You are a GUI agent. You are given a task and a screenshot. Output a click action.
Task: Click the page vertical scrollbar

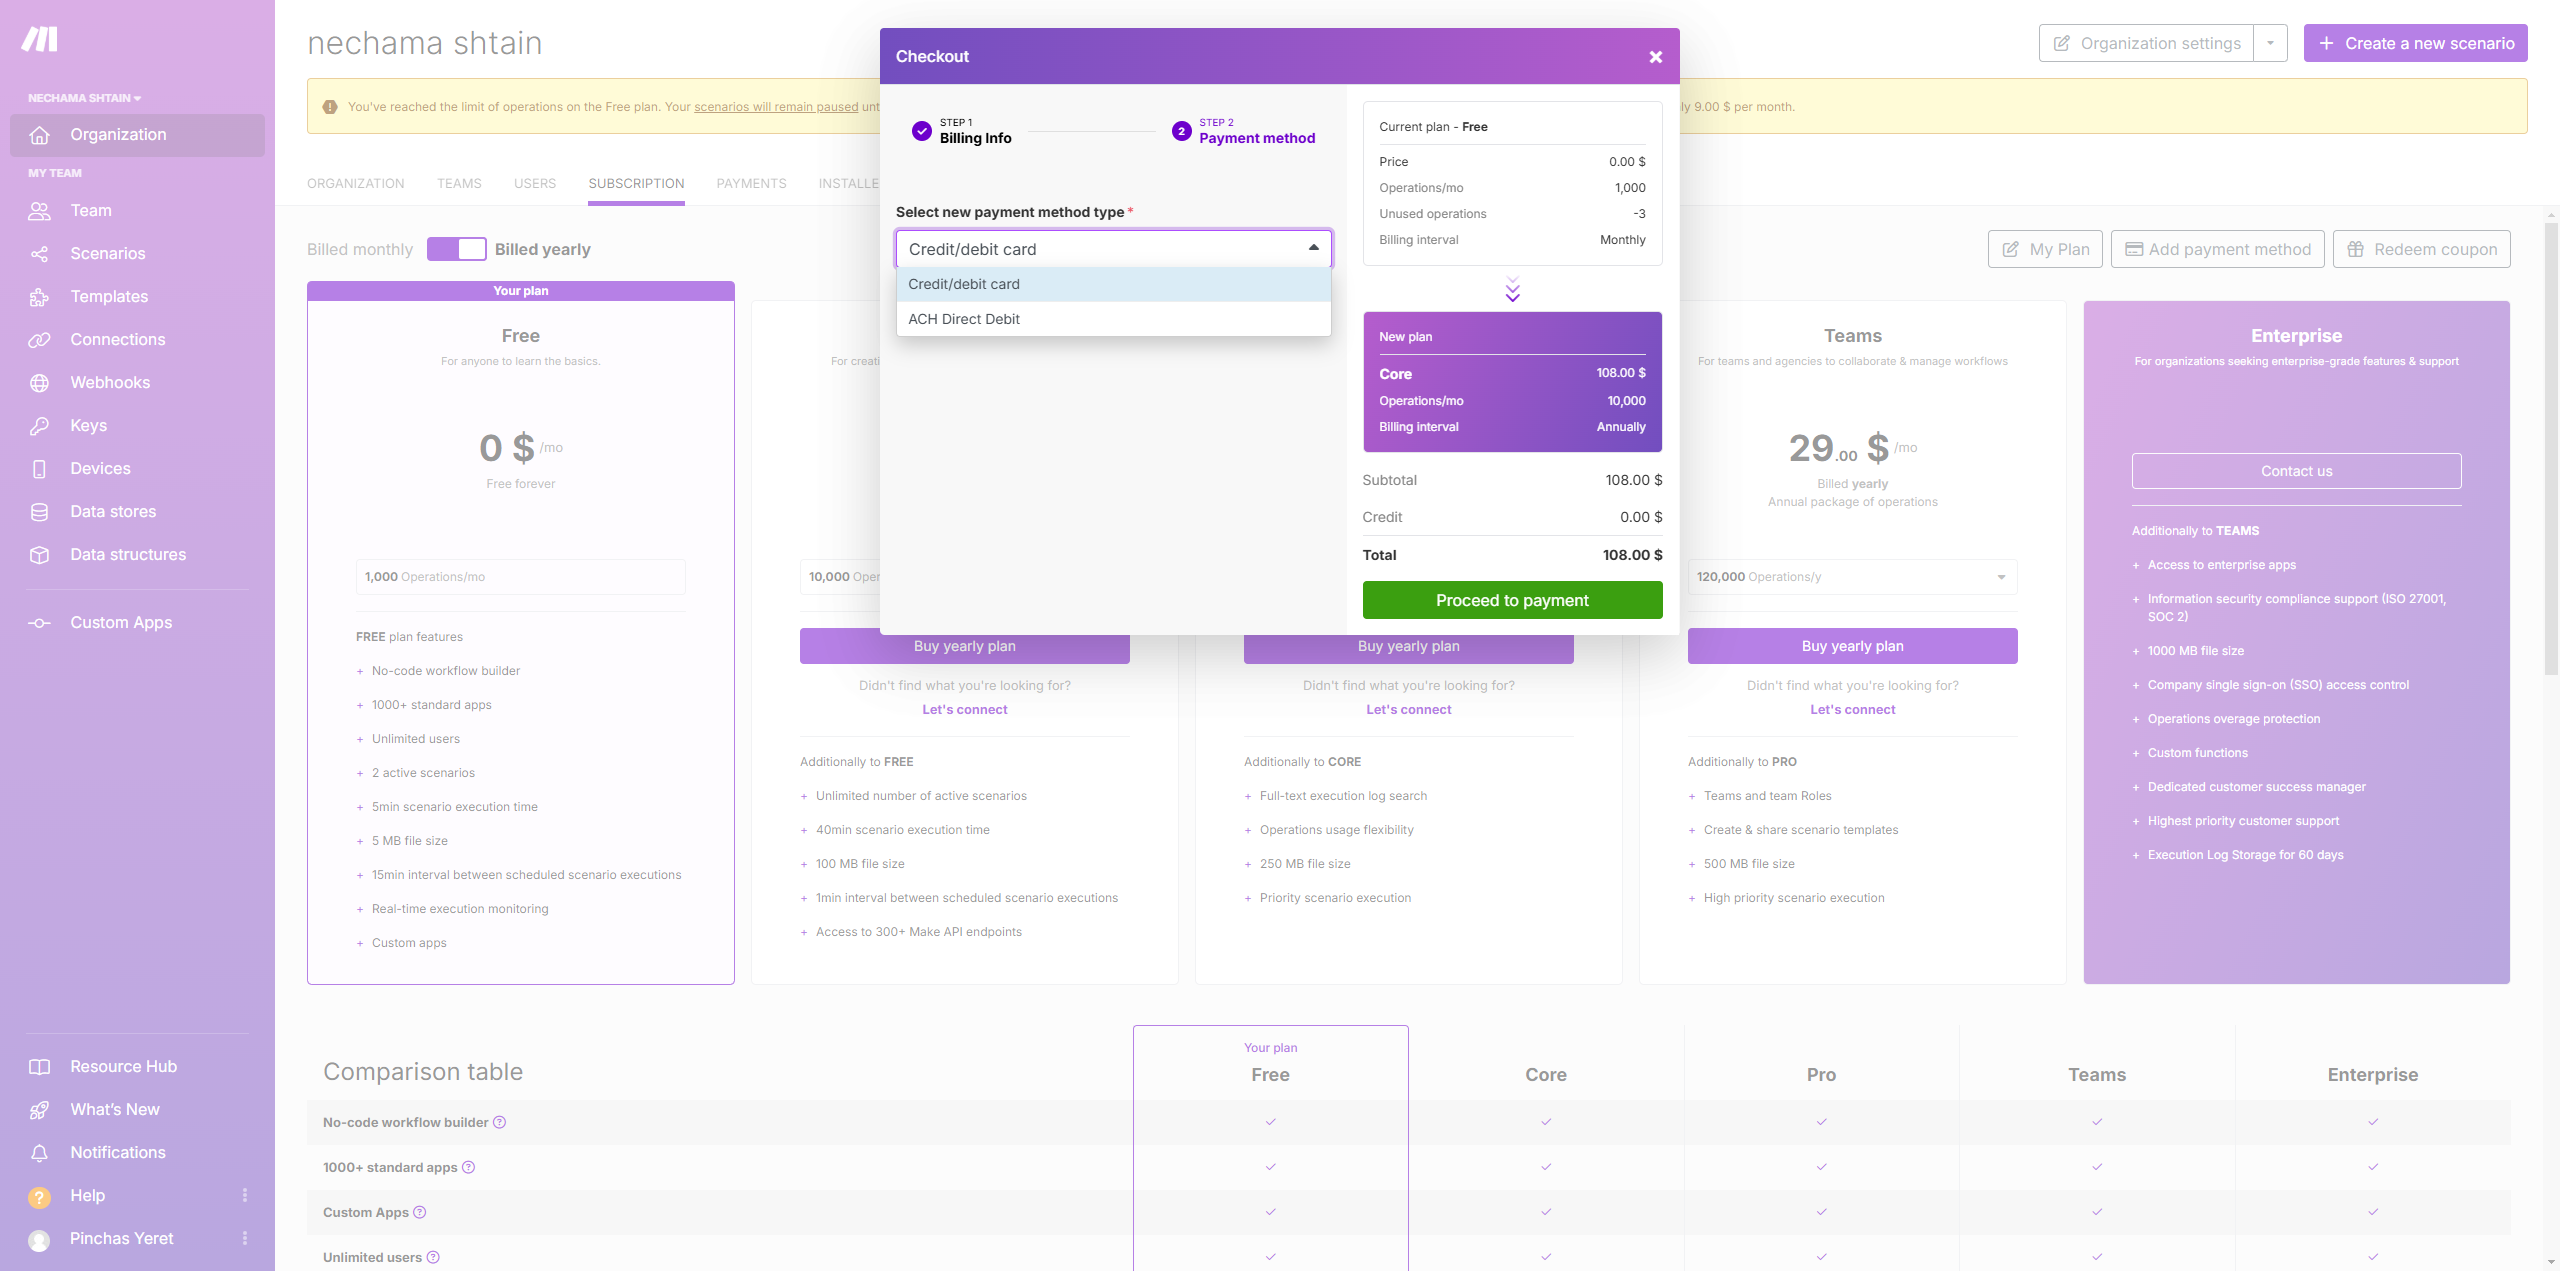(x=2551, y=450)
